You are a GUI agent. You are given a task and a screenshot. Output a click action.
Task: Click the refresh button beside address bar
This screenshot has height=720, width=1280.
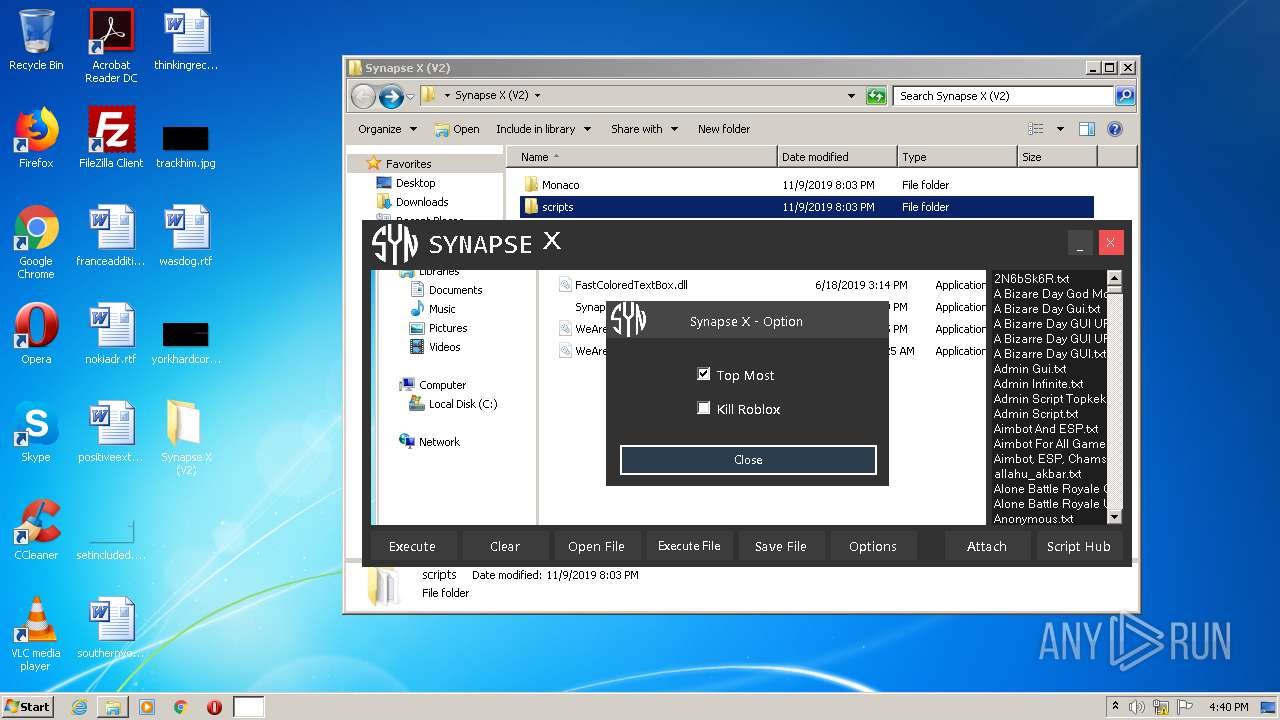876,96
